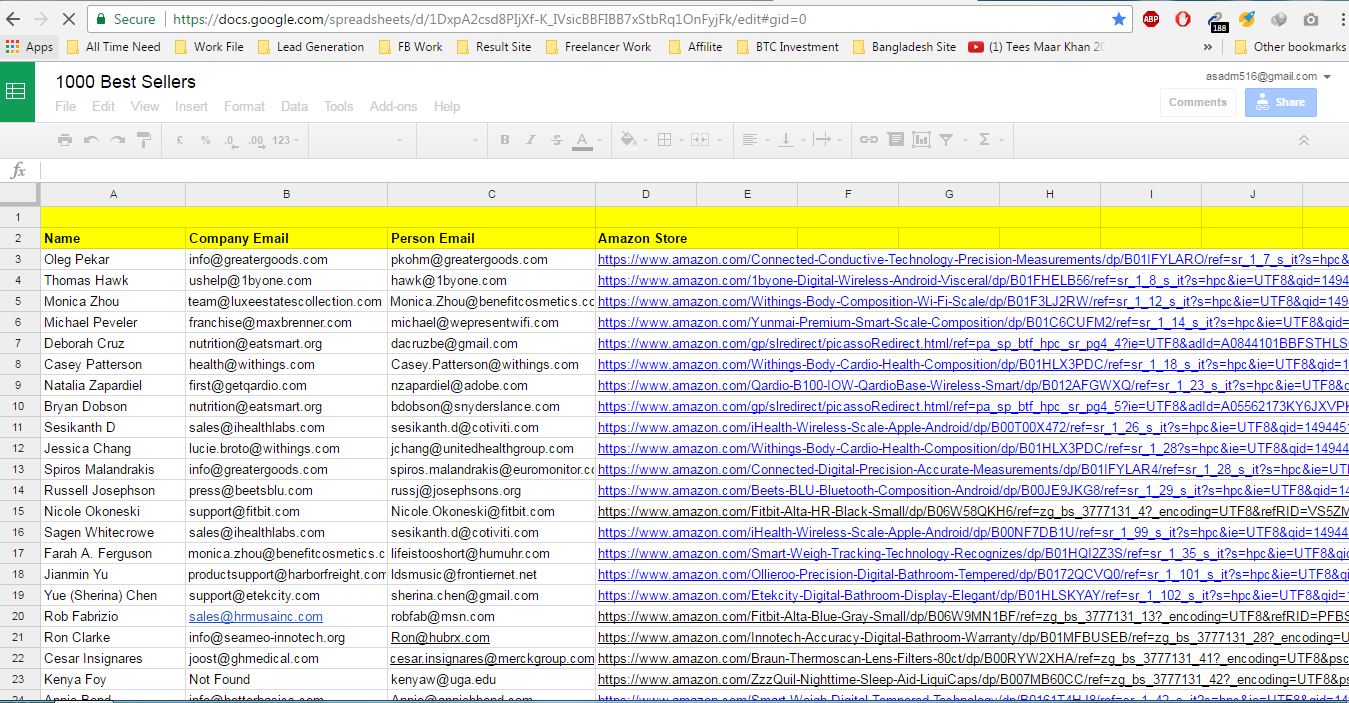Stop page loading with X button

69,19
